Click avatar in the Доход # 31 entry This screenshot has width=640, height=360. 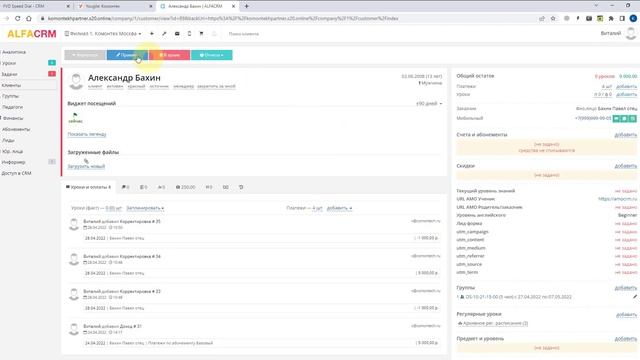click(74, 329)
